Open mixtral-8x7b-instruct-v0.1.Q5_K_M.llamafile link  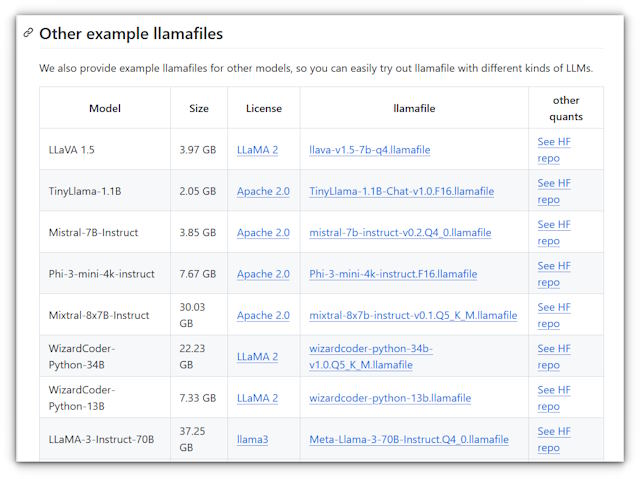413,315
